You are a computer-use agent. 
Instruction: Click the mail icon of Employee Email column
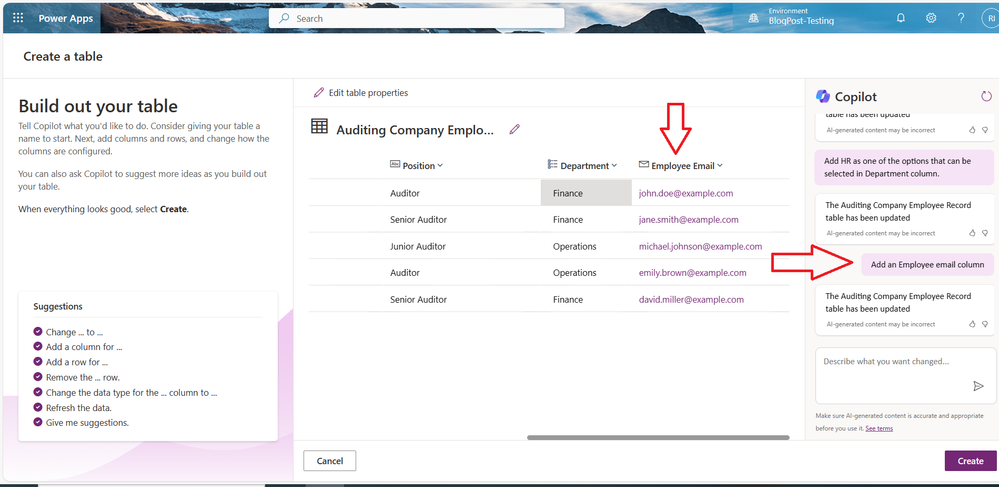[643, 164]
